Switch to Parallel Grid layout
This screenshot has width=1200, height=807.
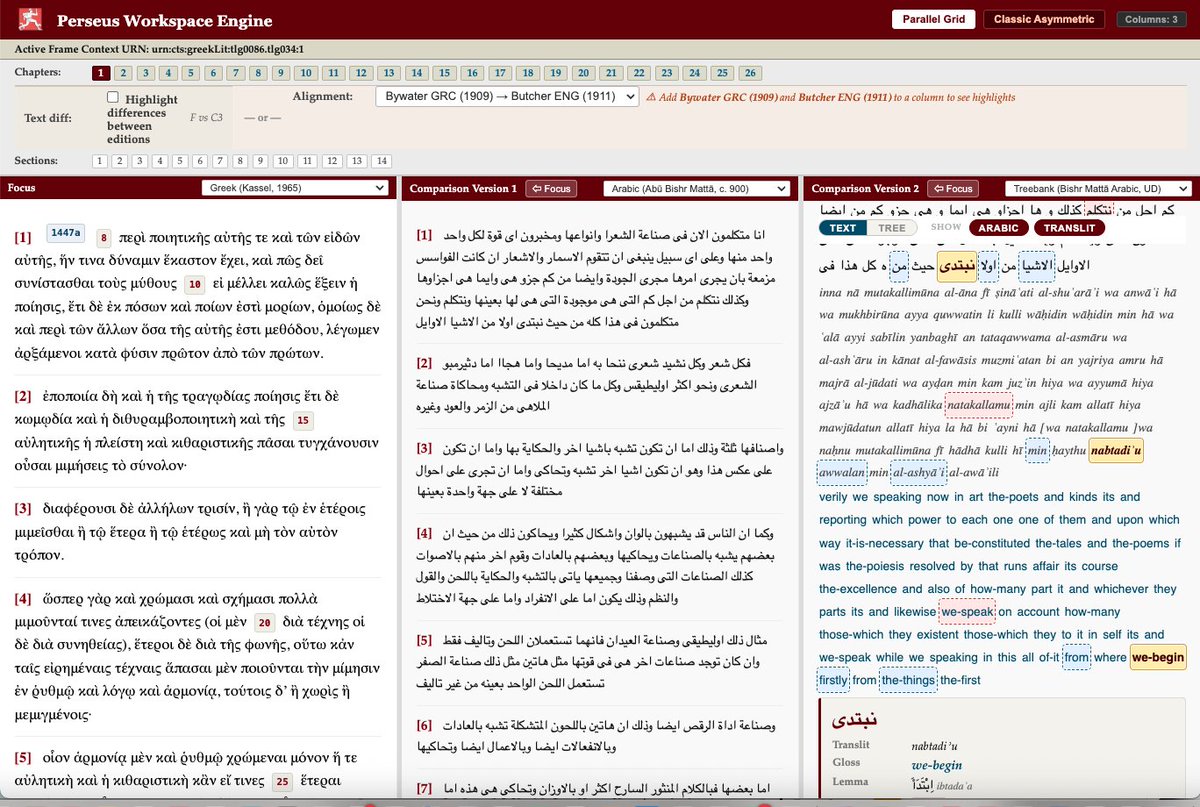(933, 19)
